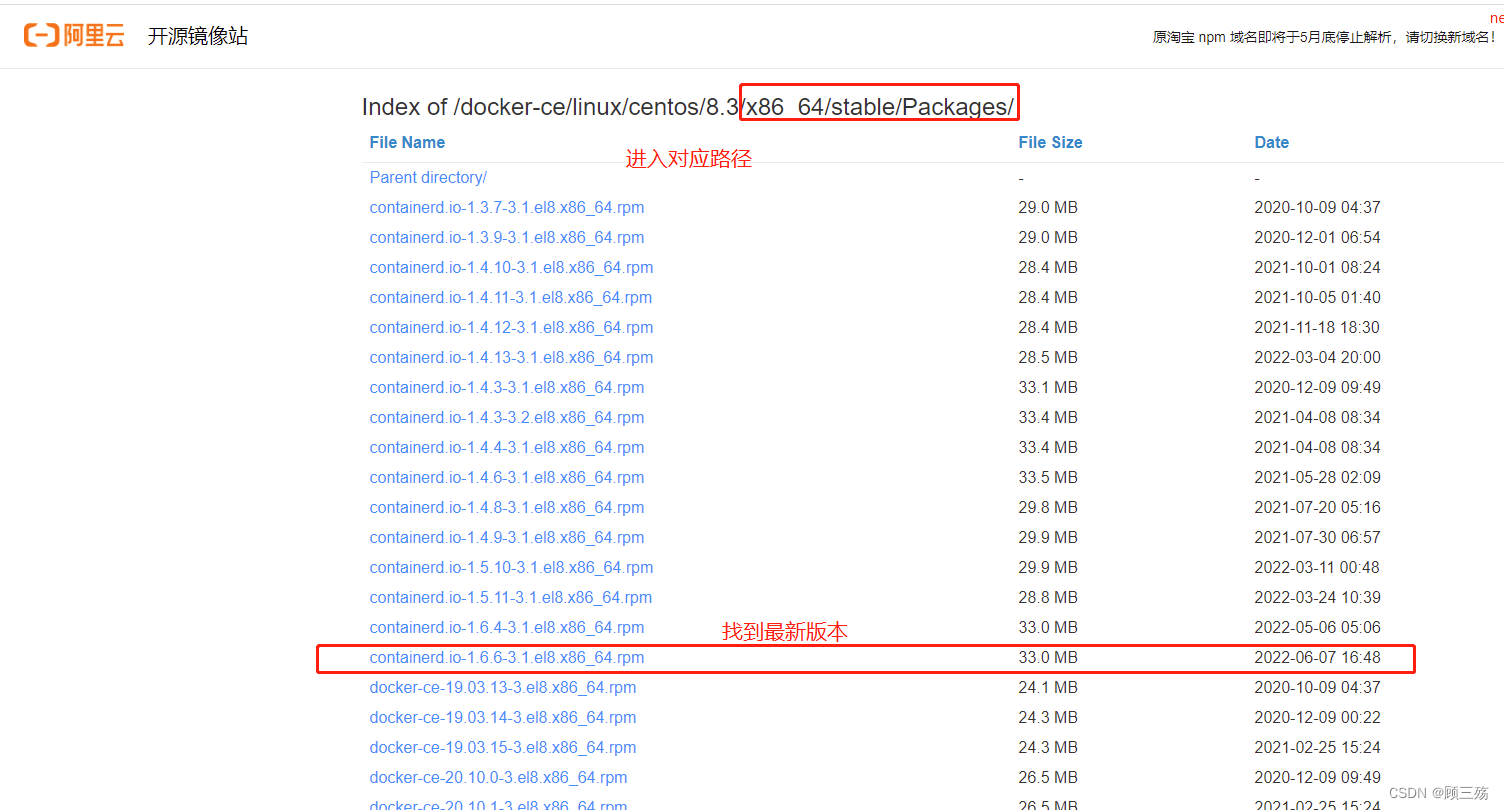Open containerd.io-1.4.11-3.1.el8 rpm link
Image resolution: width=1504 pixels, height=810 pixels.
(x=511, y=297)
